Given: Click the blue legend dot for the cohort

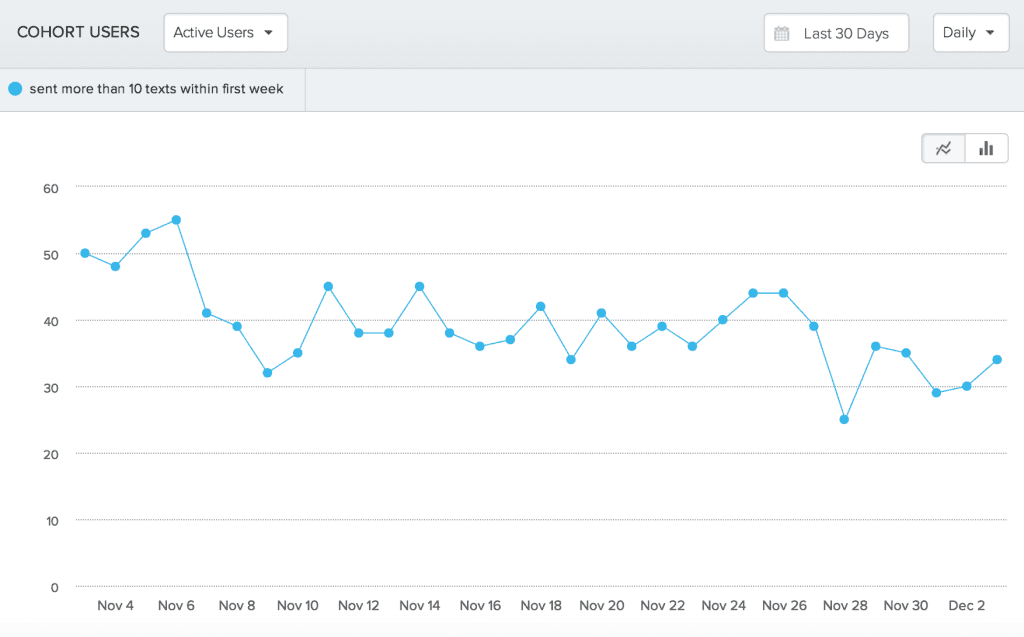Looking at the screenshot, I should point(14,88).
